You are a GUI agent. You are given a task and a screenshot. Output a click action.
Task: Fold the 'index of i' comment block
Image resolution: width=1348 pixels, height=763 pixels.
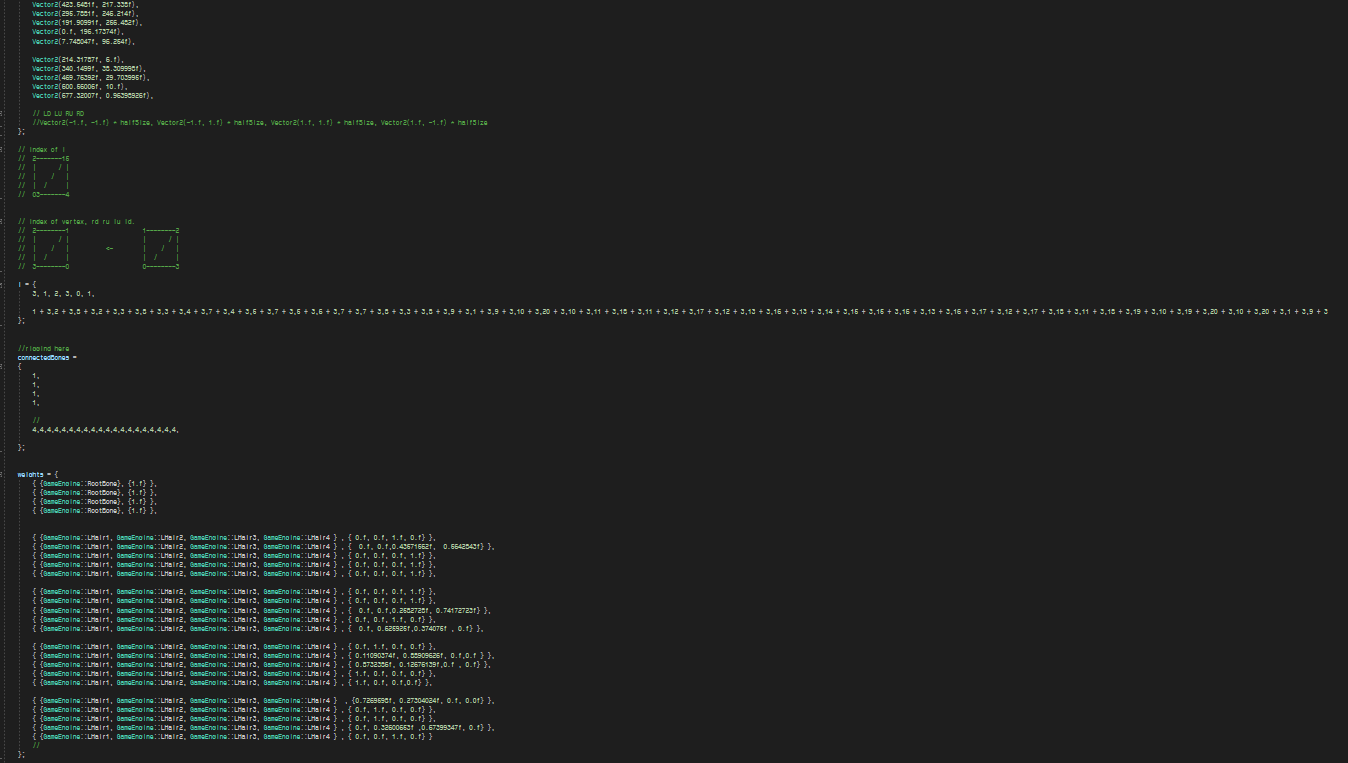point(7,149)
